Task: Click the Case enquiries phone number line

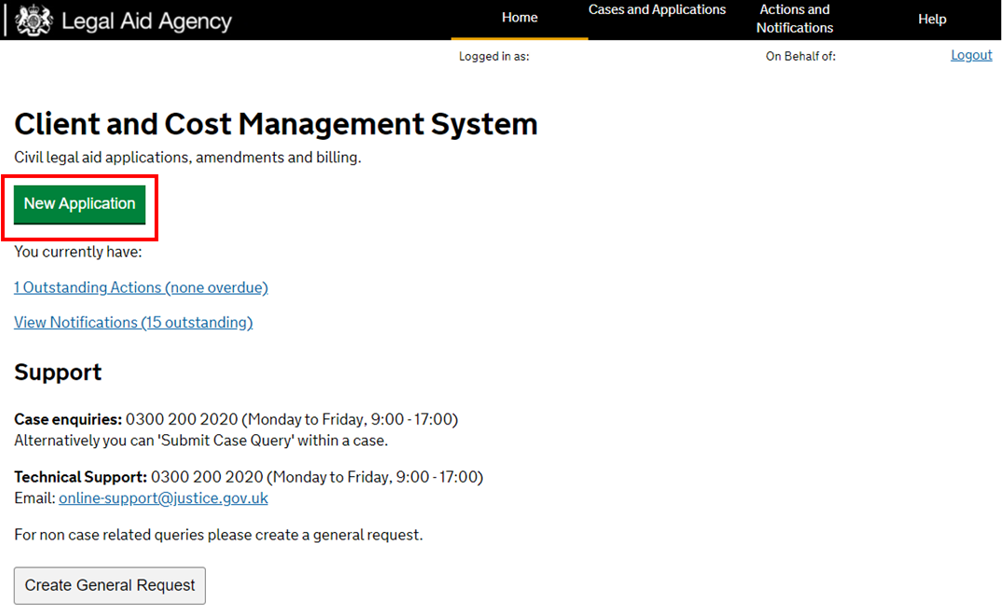Action: (236, 420)
